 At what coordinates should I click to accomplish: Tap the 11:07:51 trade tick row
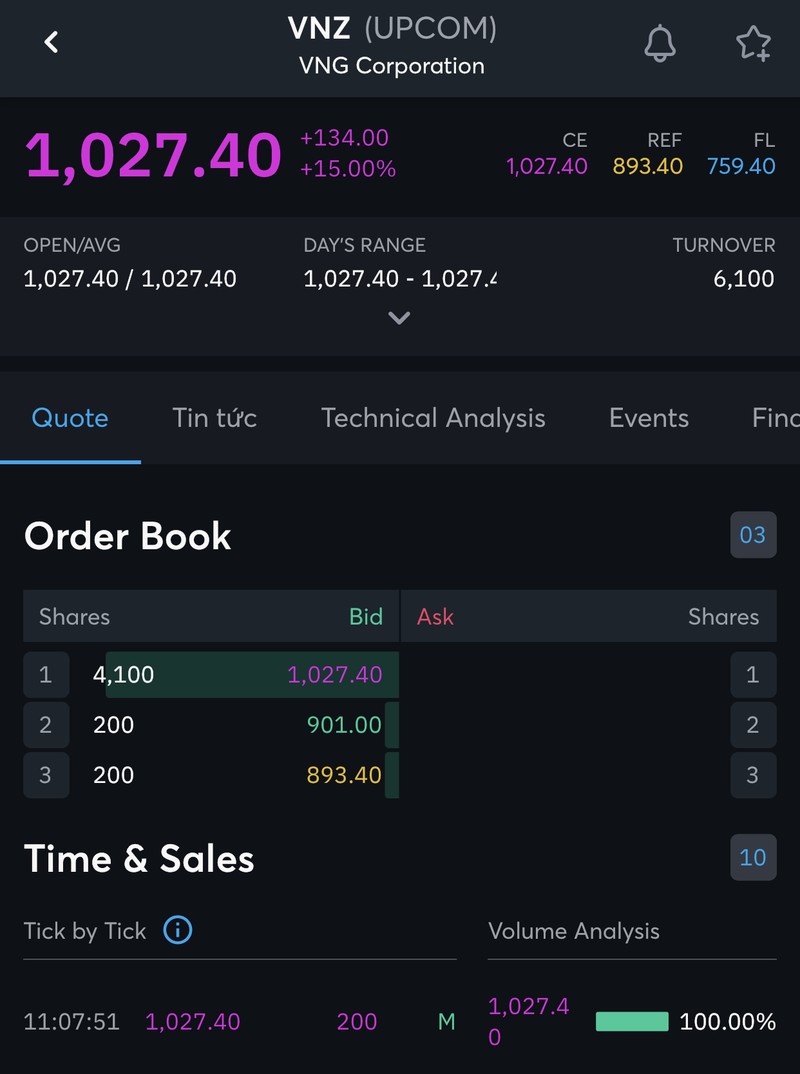point(238,1021)
